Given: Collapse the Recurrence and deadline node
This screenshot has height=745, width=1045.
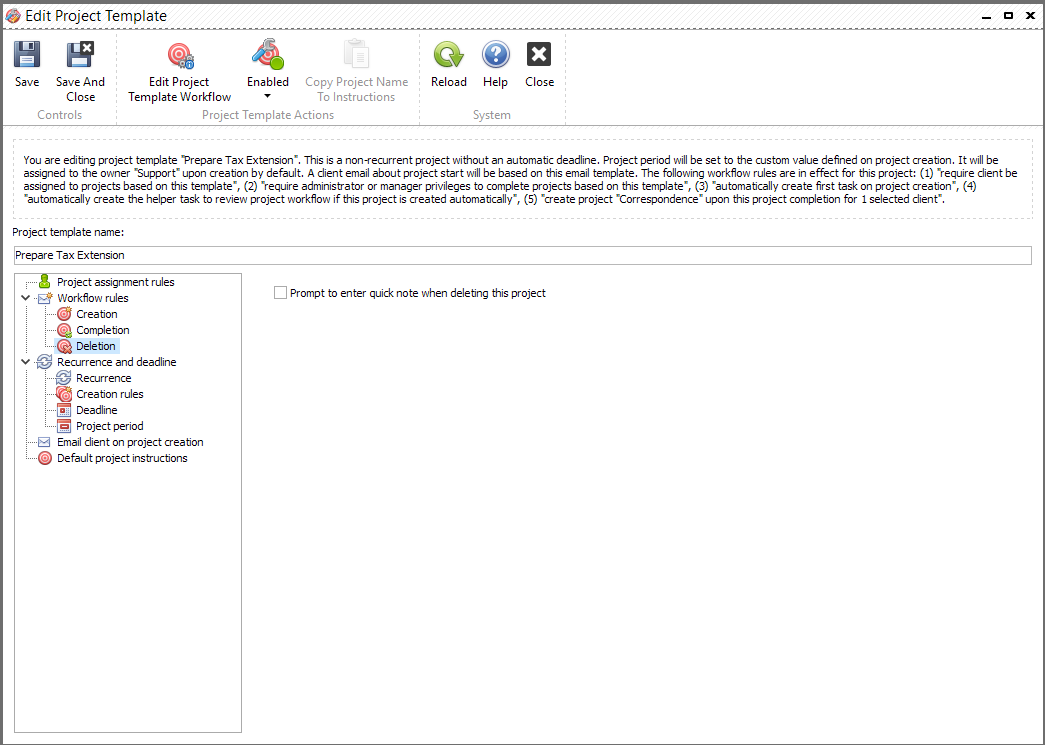Looking at the screenshot, I should pyautogui.click(x=26, y=362).
